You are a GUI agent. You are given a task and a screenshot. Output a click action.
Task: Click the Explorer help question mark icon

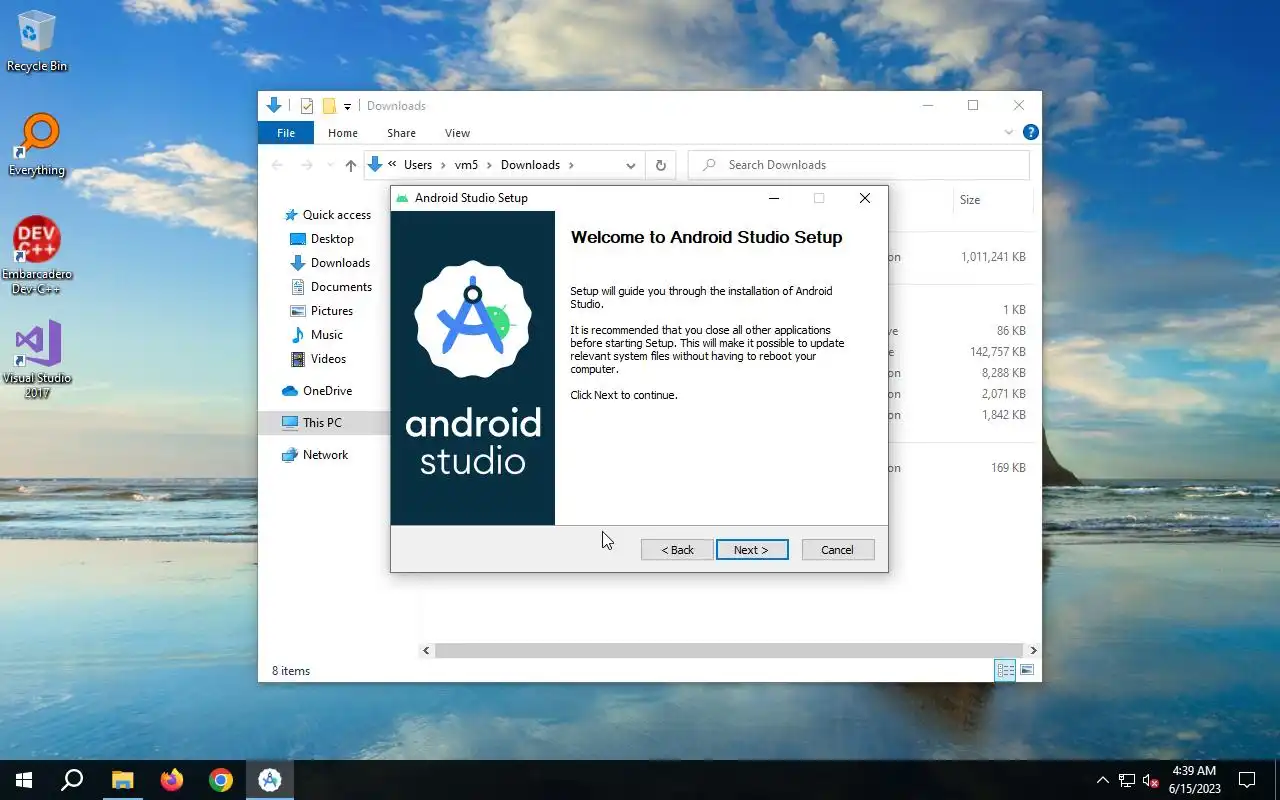(x=1031, y=132)
